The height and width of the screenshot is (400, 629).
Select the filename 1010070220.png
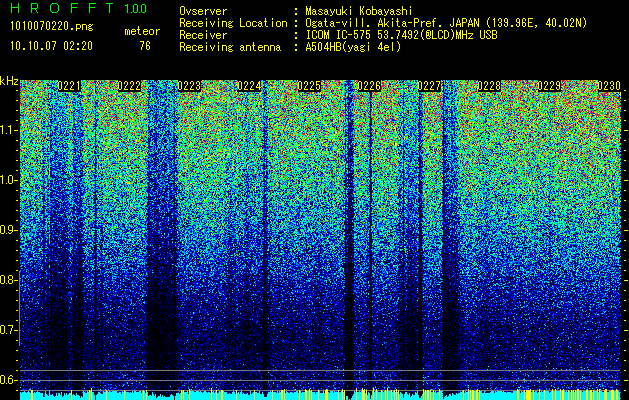pos(52,27)
